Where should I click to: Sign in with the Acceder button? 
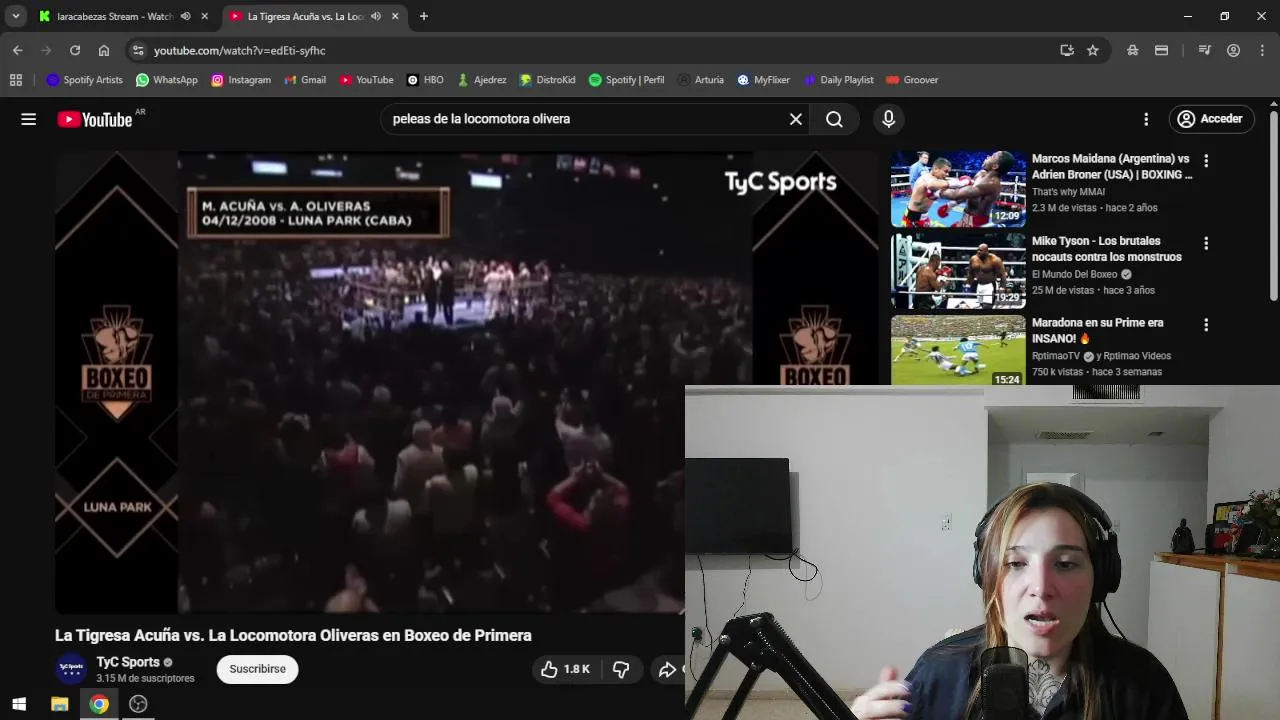tap(1211, 119)
